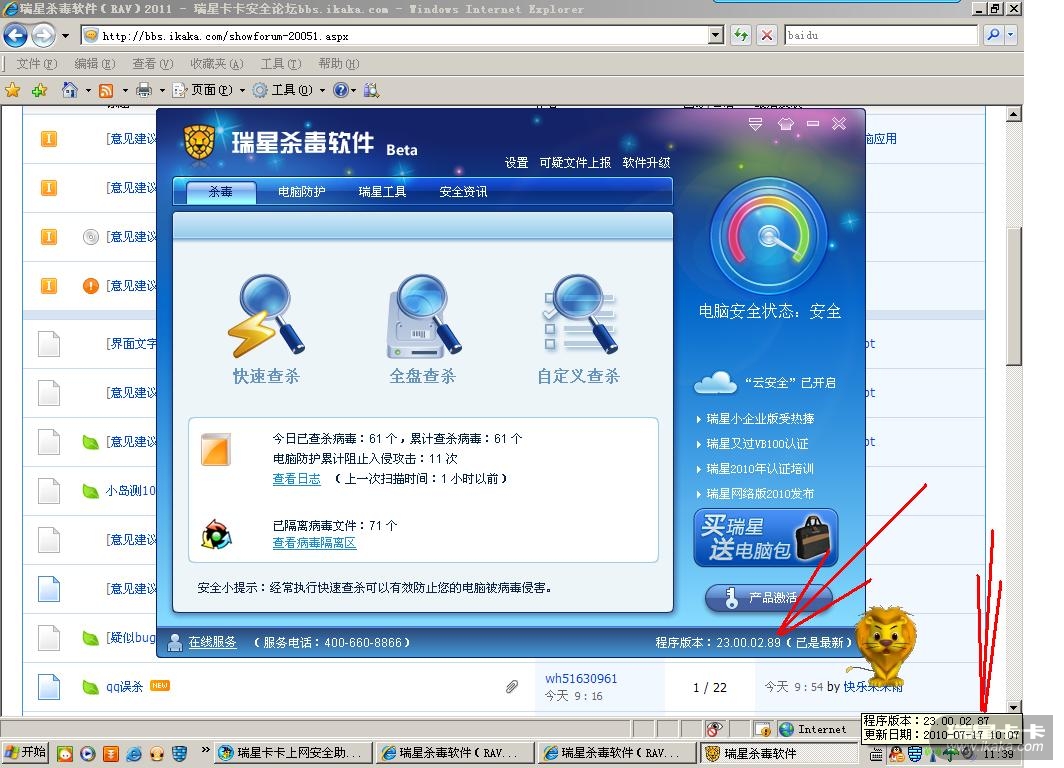Open the 收藏夹(A) menu
Screen dimensions: 1064x768
click(x=216, y=64)
